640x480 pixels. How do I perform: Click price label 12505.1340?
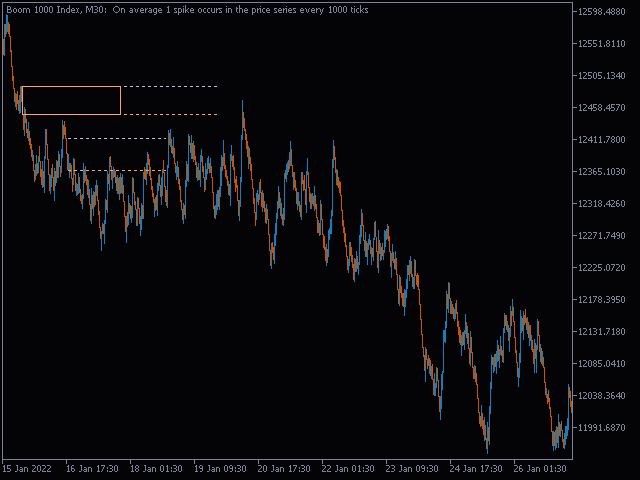point(601,76)
